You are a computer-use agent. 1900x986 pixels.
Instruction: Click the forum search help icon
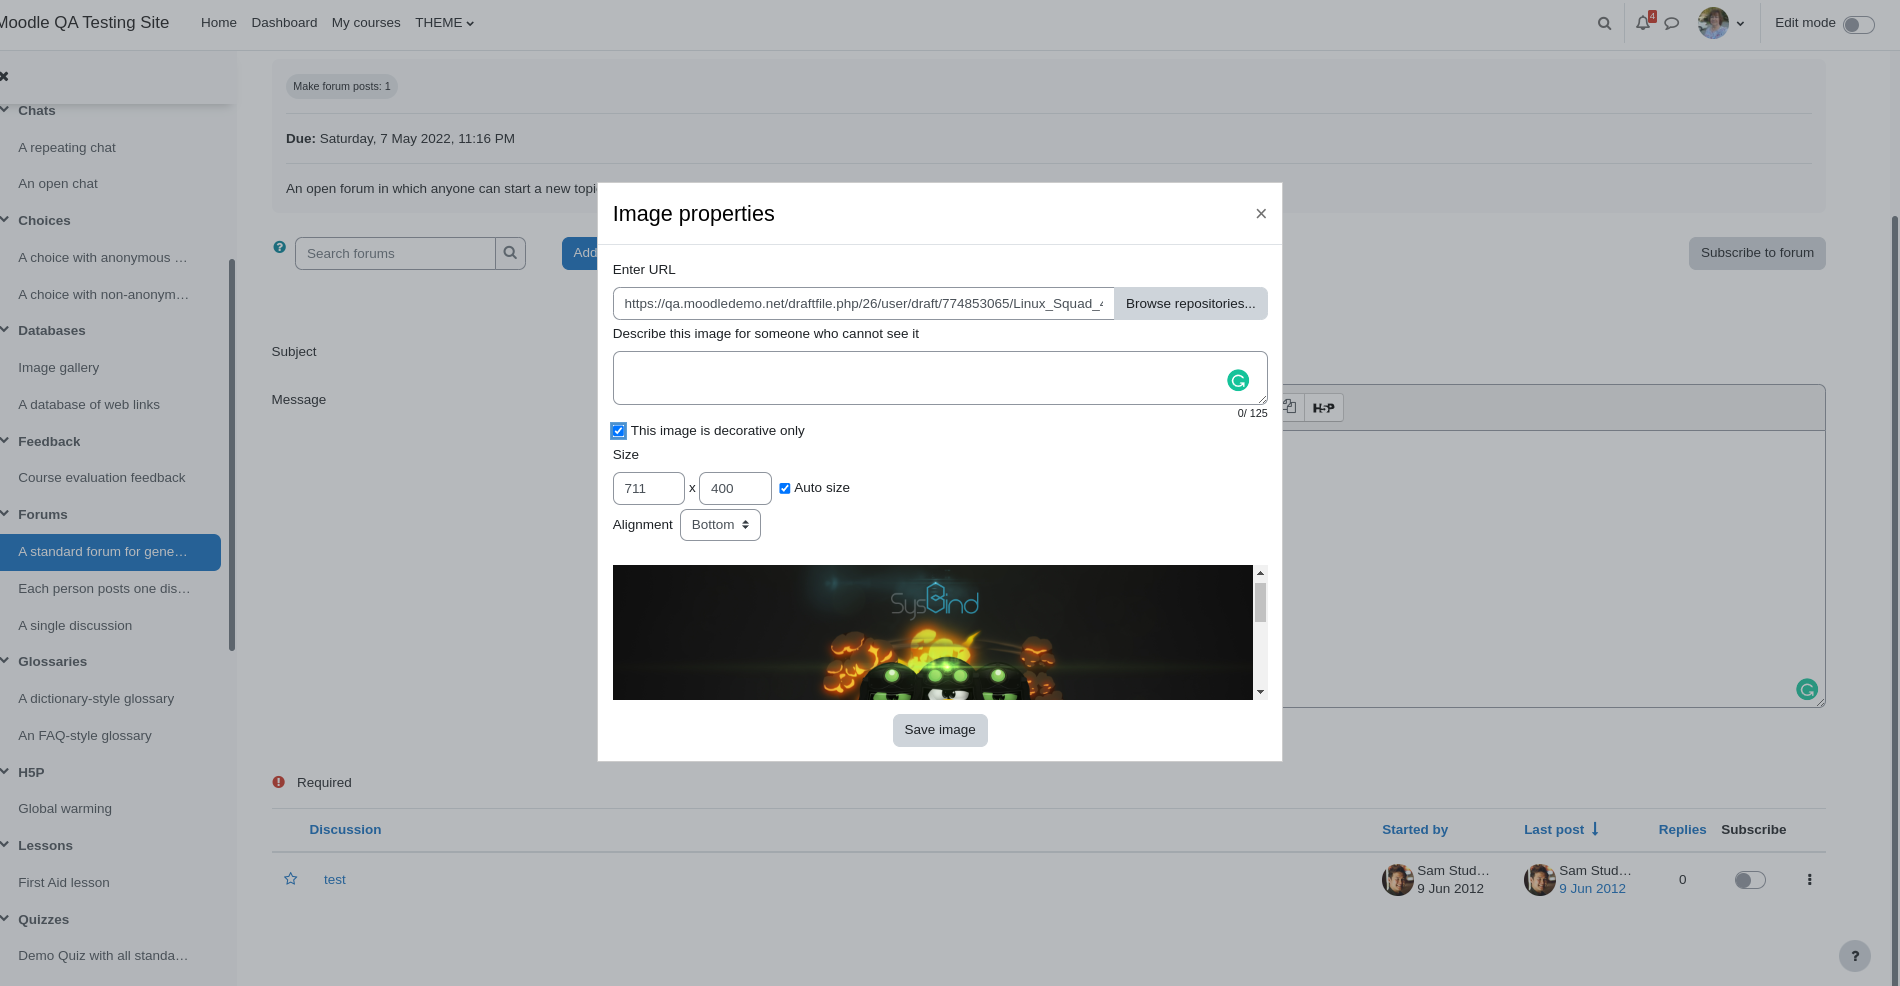(x=280, y=247)
